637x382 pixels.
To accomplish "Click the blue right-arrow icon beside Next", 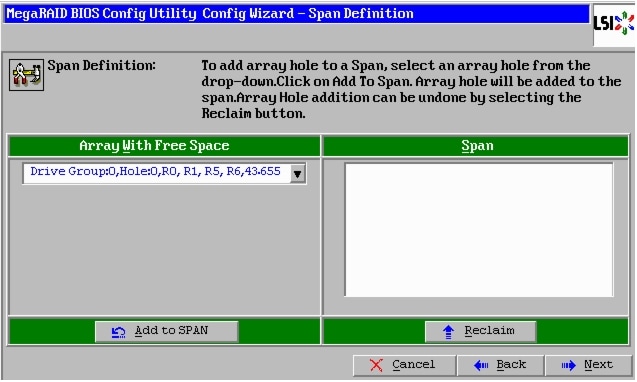I will click(568, 365).
